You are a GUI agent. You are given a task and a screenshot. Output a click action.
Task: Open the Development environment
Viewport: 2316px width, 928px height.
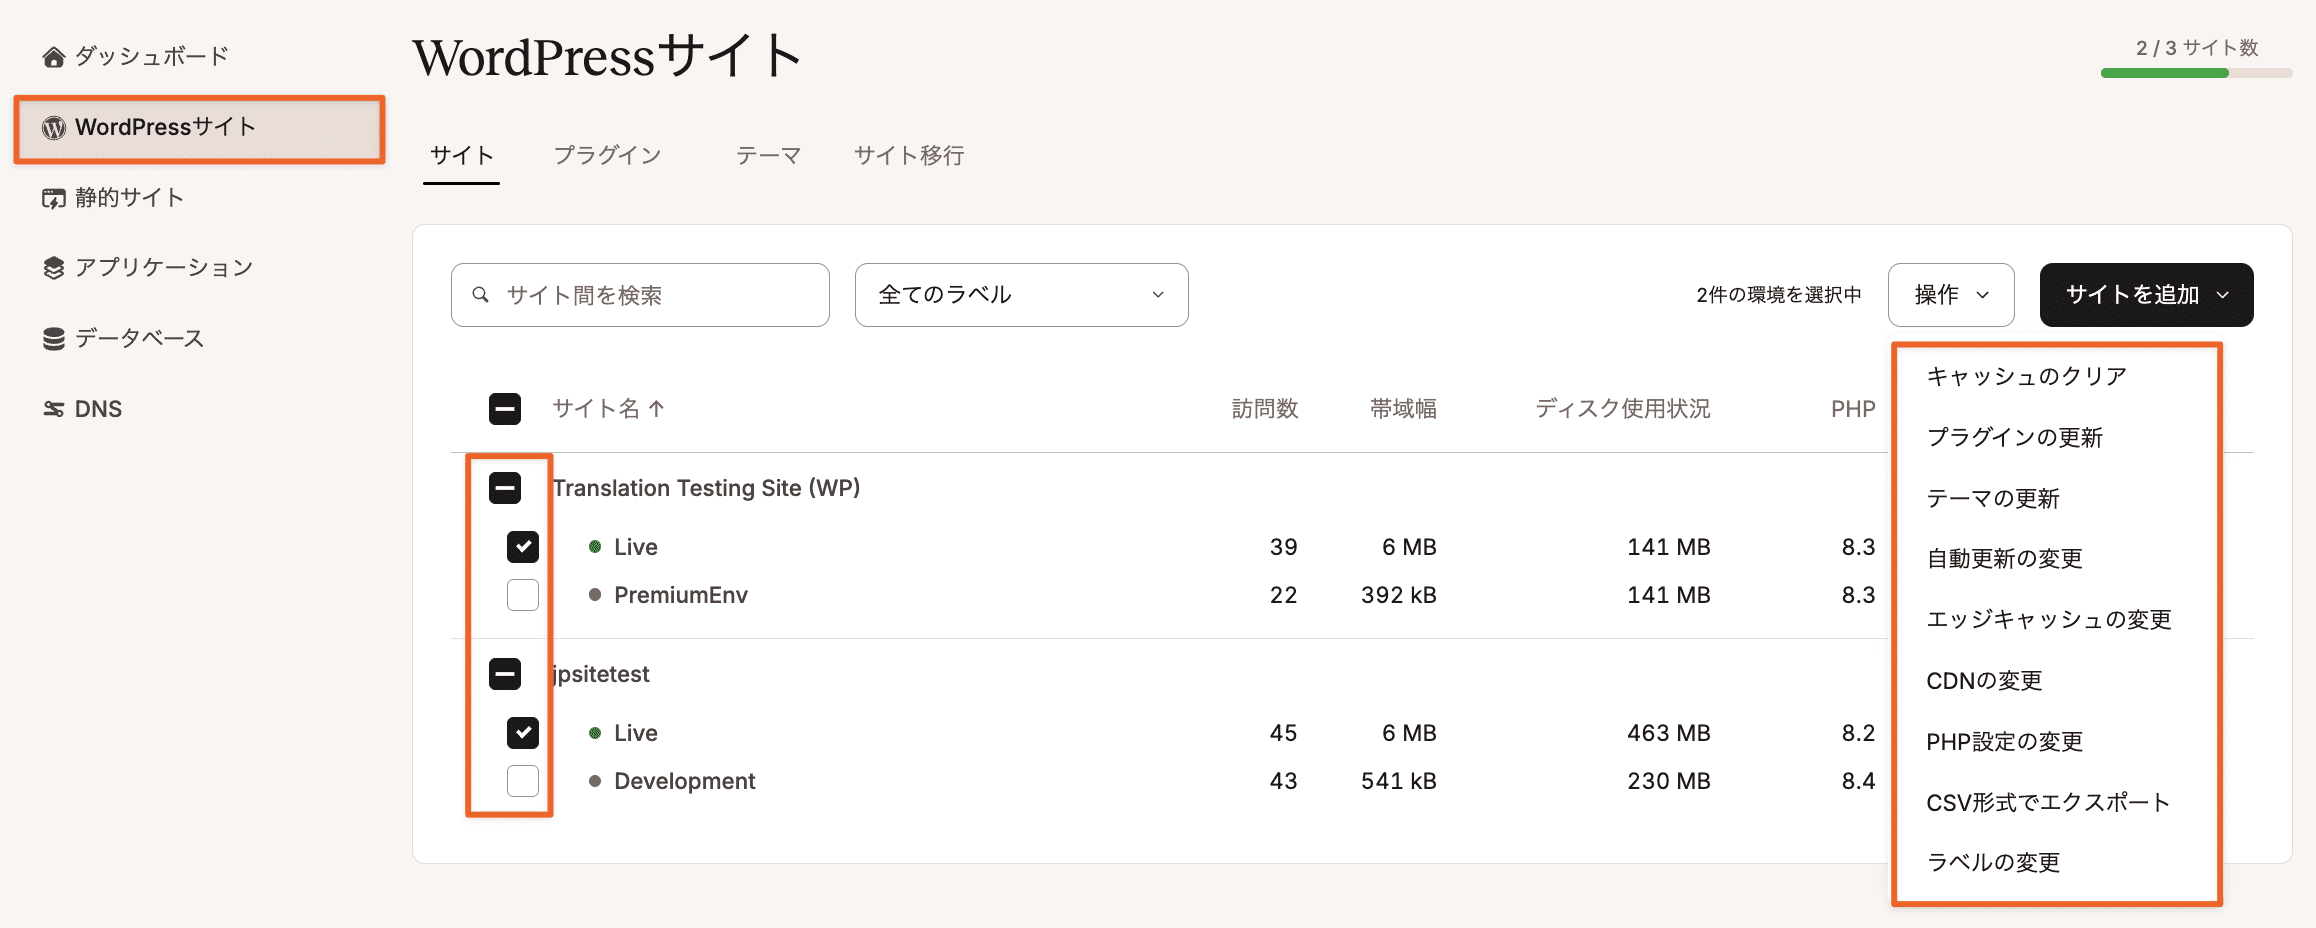685,781
